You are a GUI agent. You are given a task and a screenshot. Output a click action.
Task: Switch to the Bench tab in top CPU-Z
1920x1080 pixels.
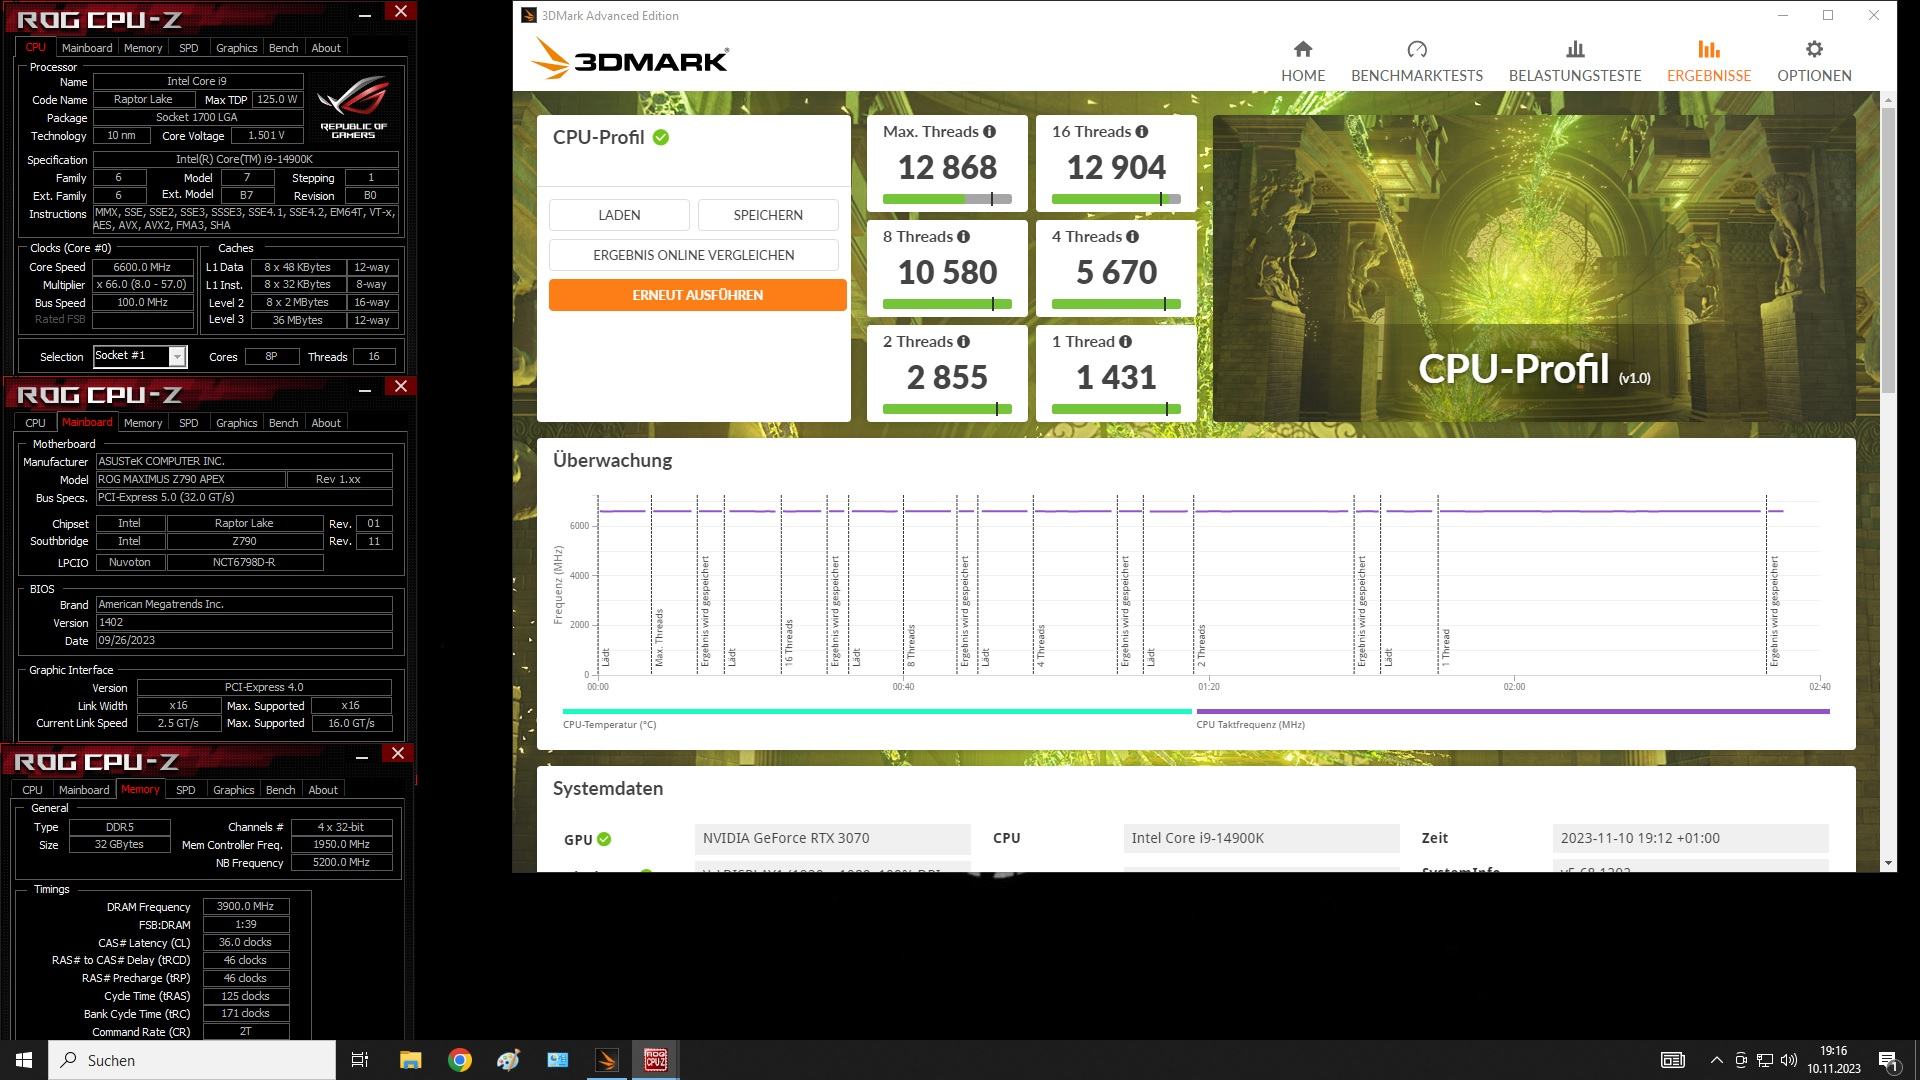pyautogui.click(x=283, y=48)
